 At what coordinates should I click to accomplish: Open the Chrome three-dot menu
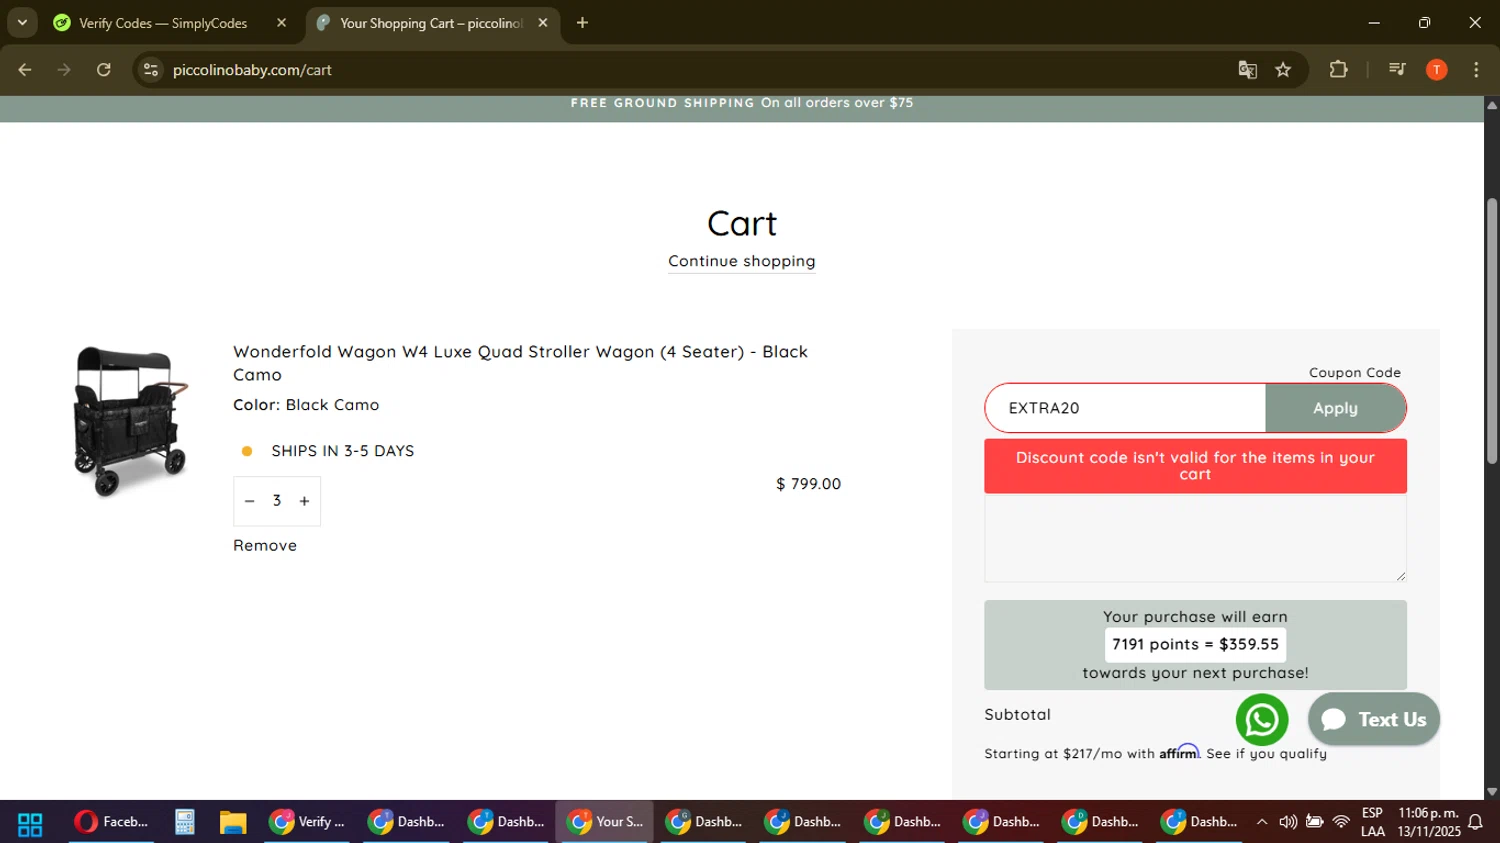(x=1476, y=70)
